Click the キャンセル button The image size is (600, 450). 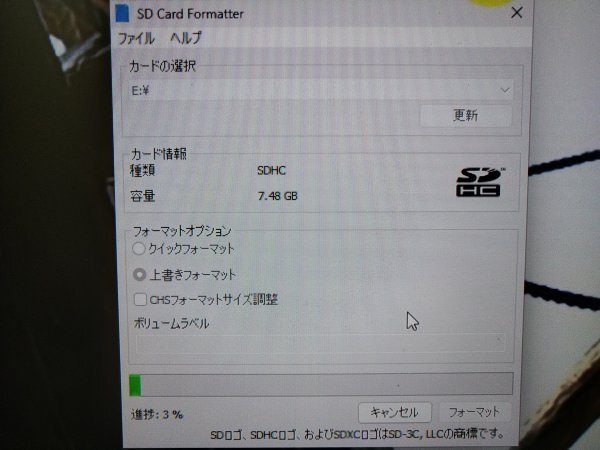(395, 412)
